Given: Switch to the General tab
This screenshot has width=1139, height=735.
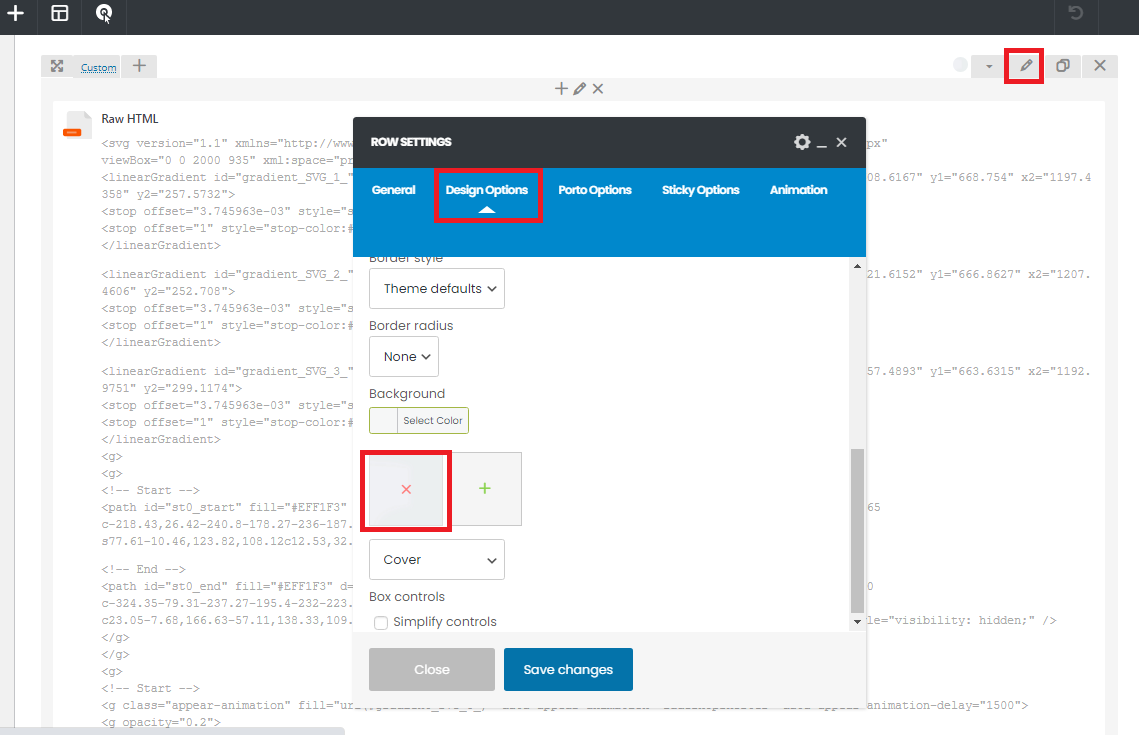Looking at the screenshot, I should click(x=394, y=190).
